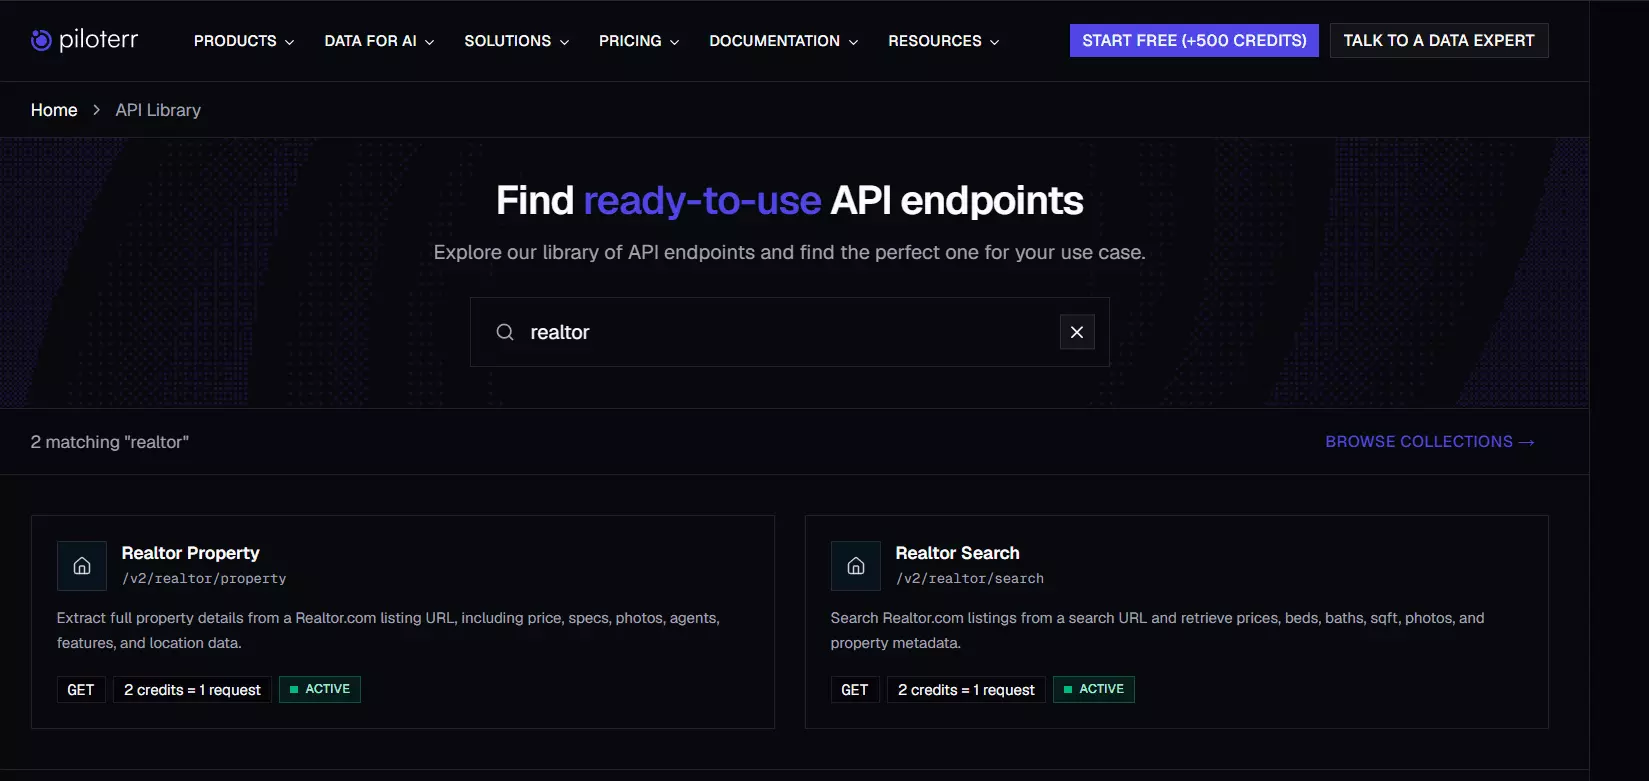Click credits badge on Realtor Property card

[x=192, y=690]
